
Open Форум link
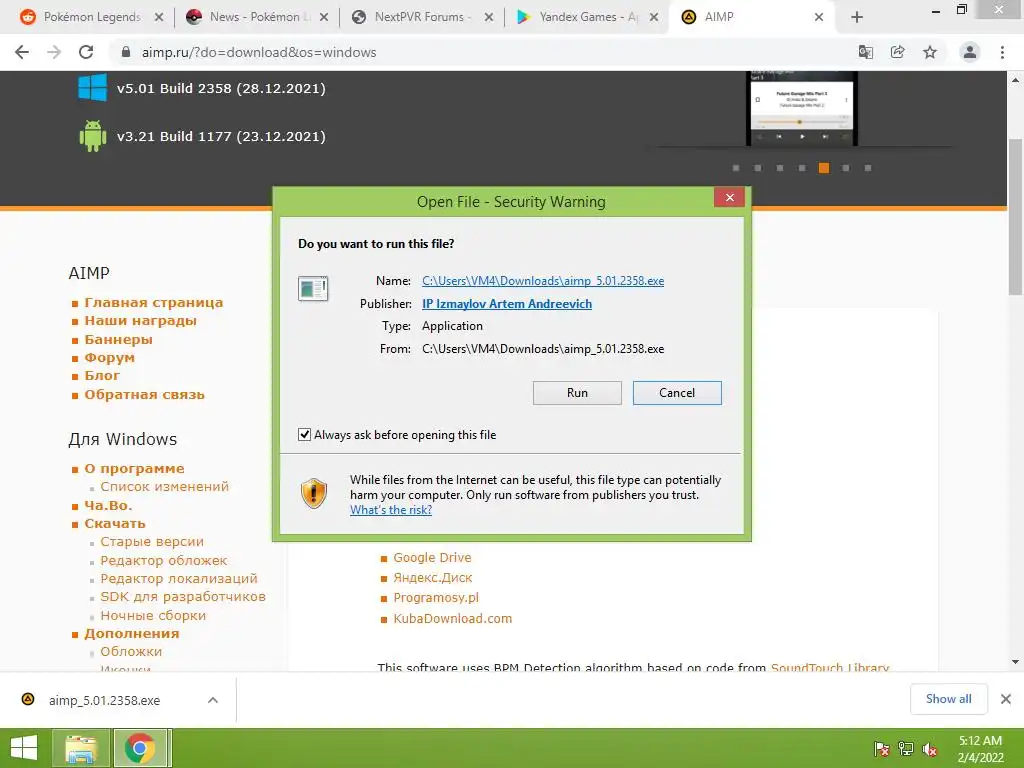[x=109, y=357]
